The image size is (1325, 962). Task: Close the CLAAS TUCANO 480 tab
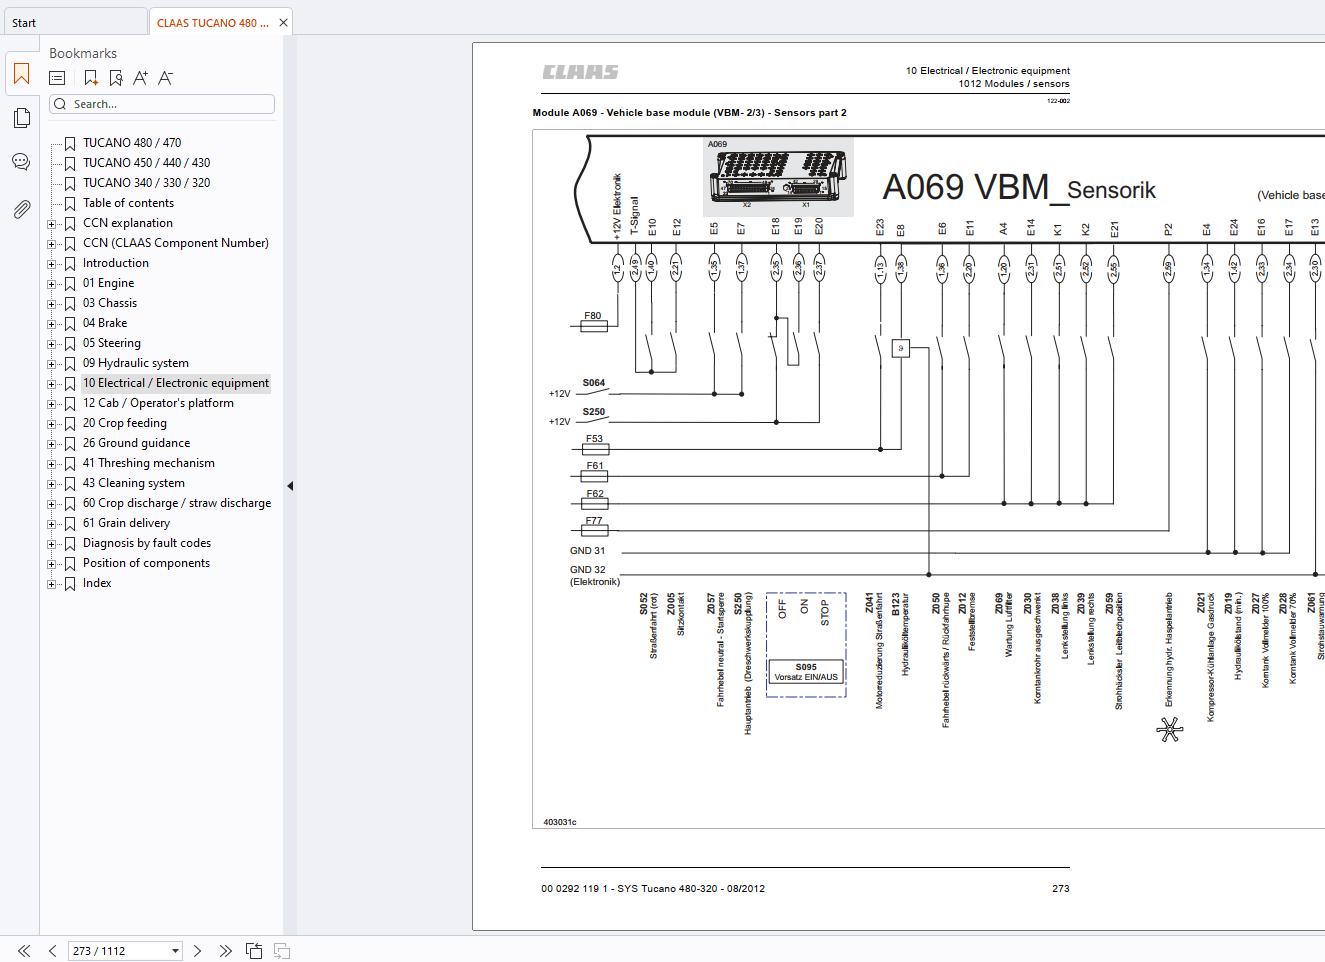(283, 23)
